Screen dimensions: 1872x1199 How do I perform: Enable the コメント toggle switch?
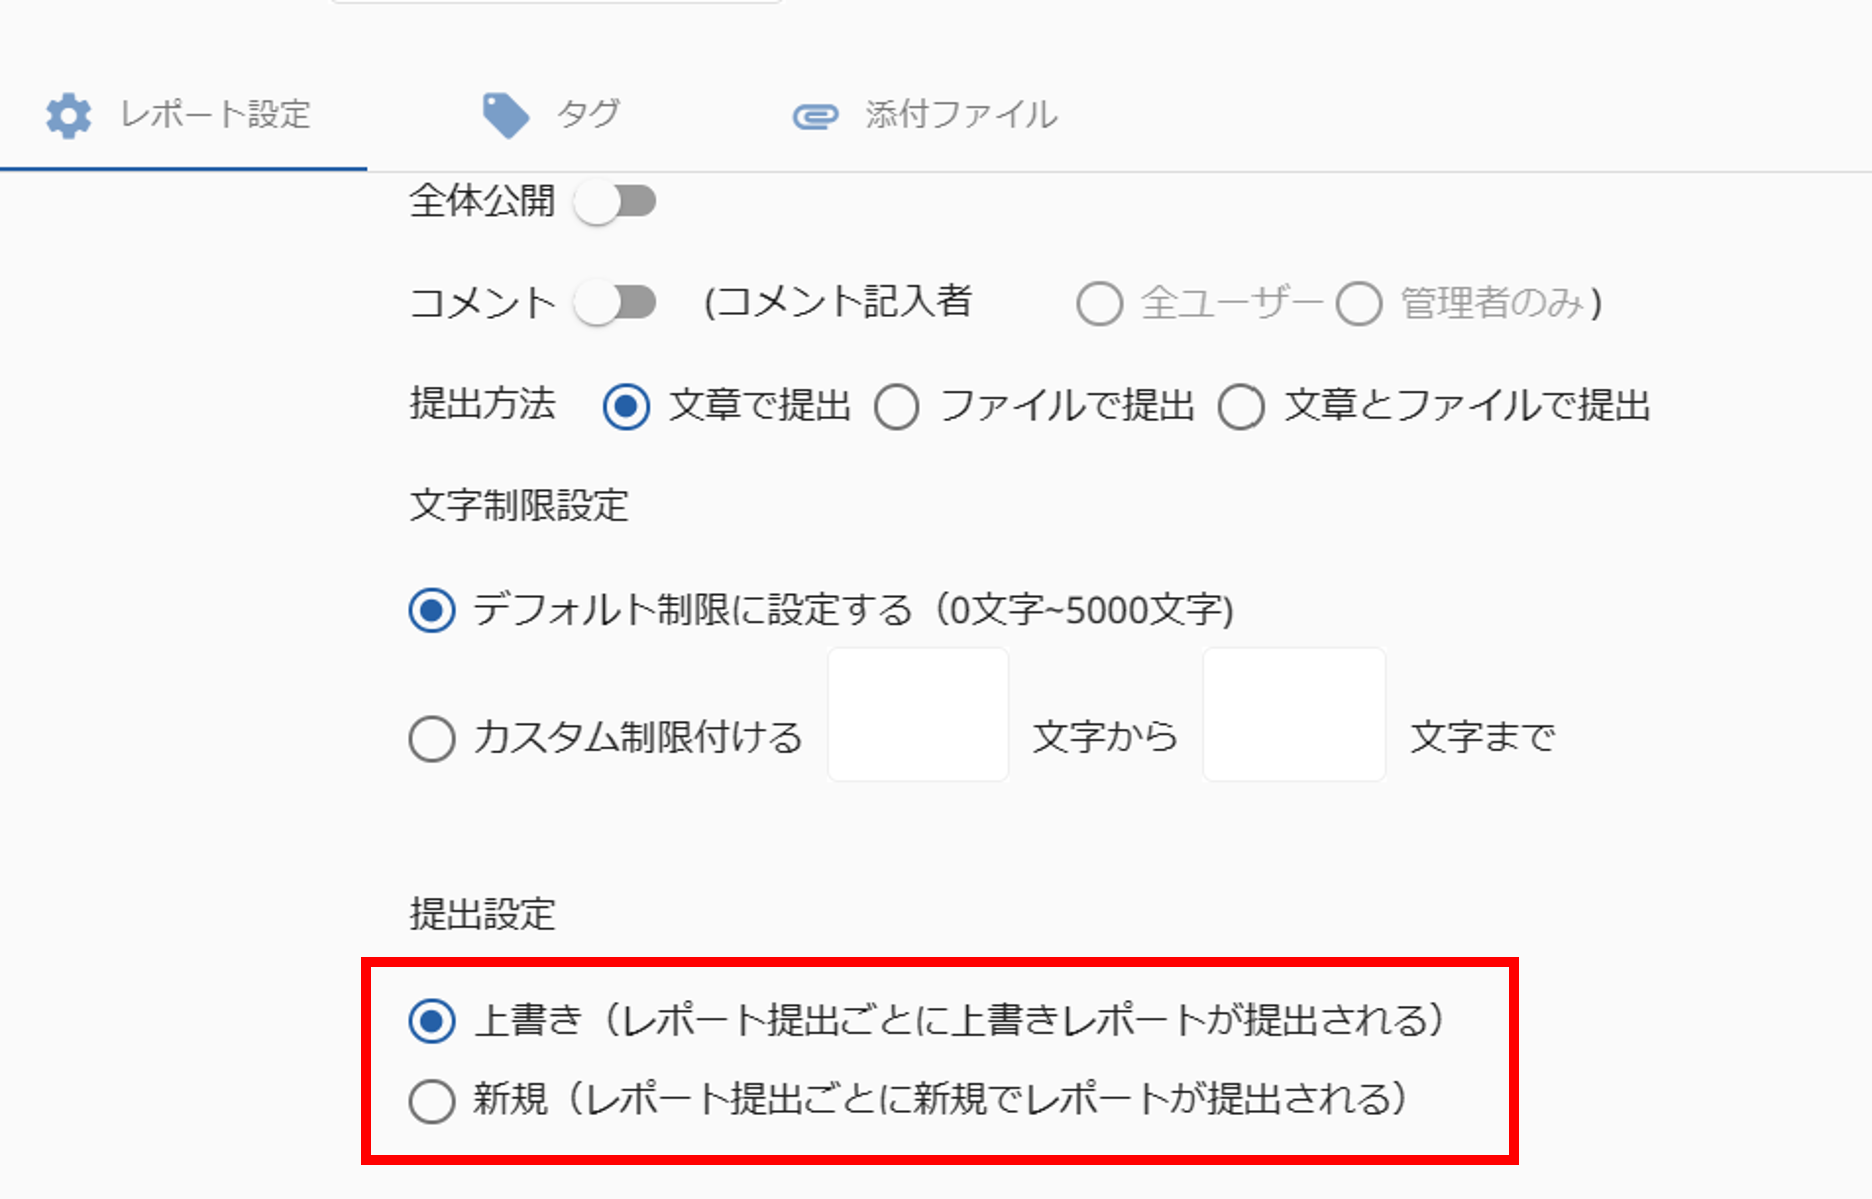615,302
